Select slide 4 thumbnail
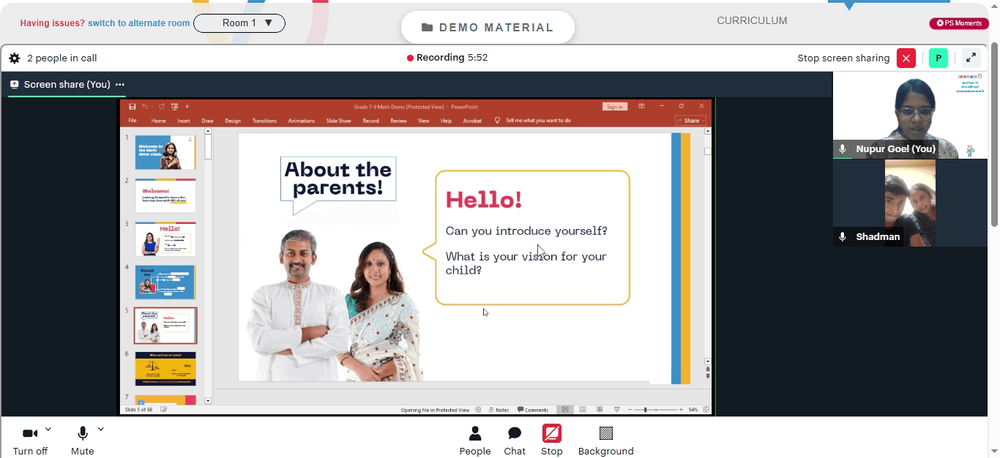Screen dimensions: 1000x458 coord(165,282)
